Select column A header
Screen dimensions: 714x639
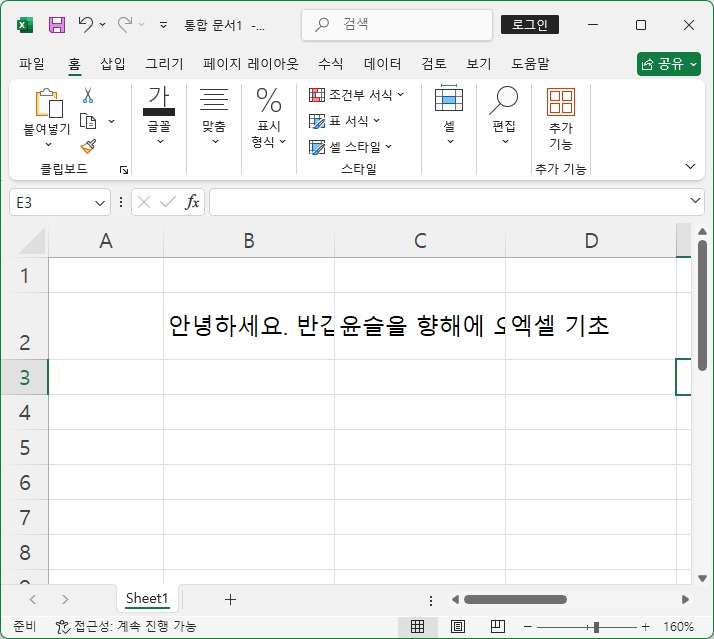pyautogui.click(x=106, y=240)
